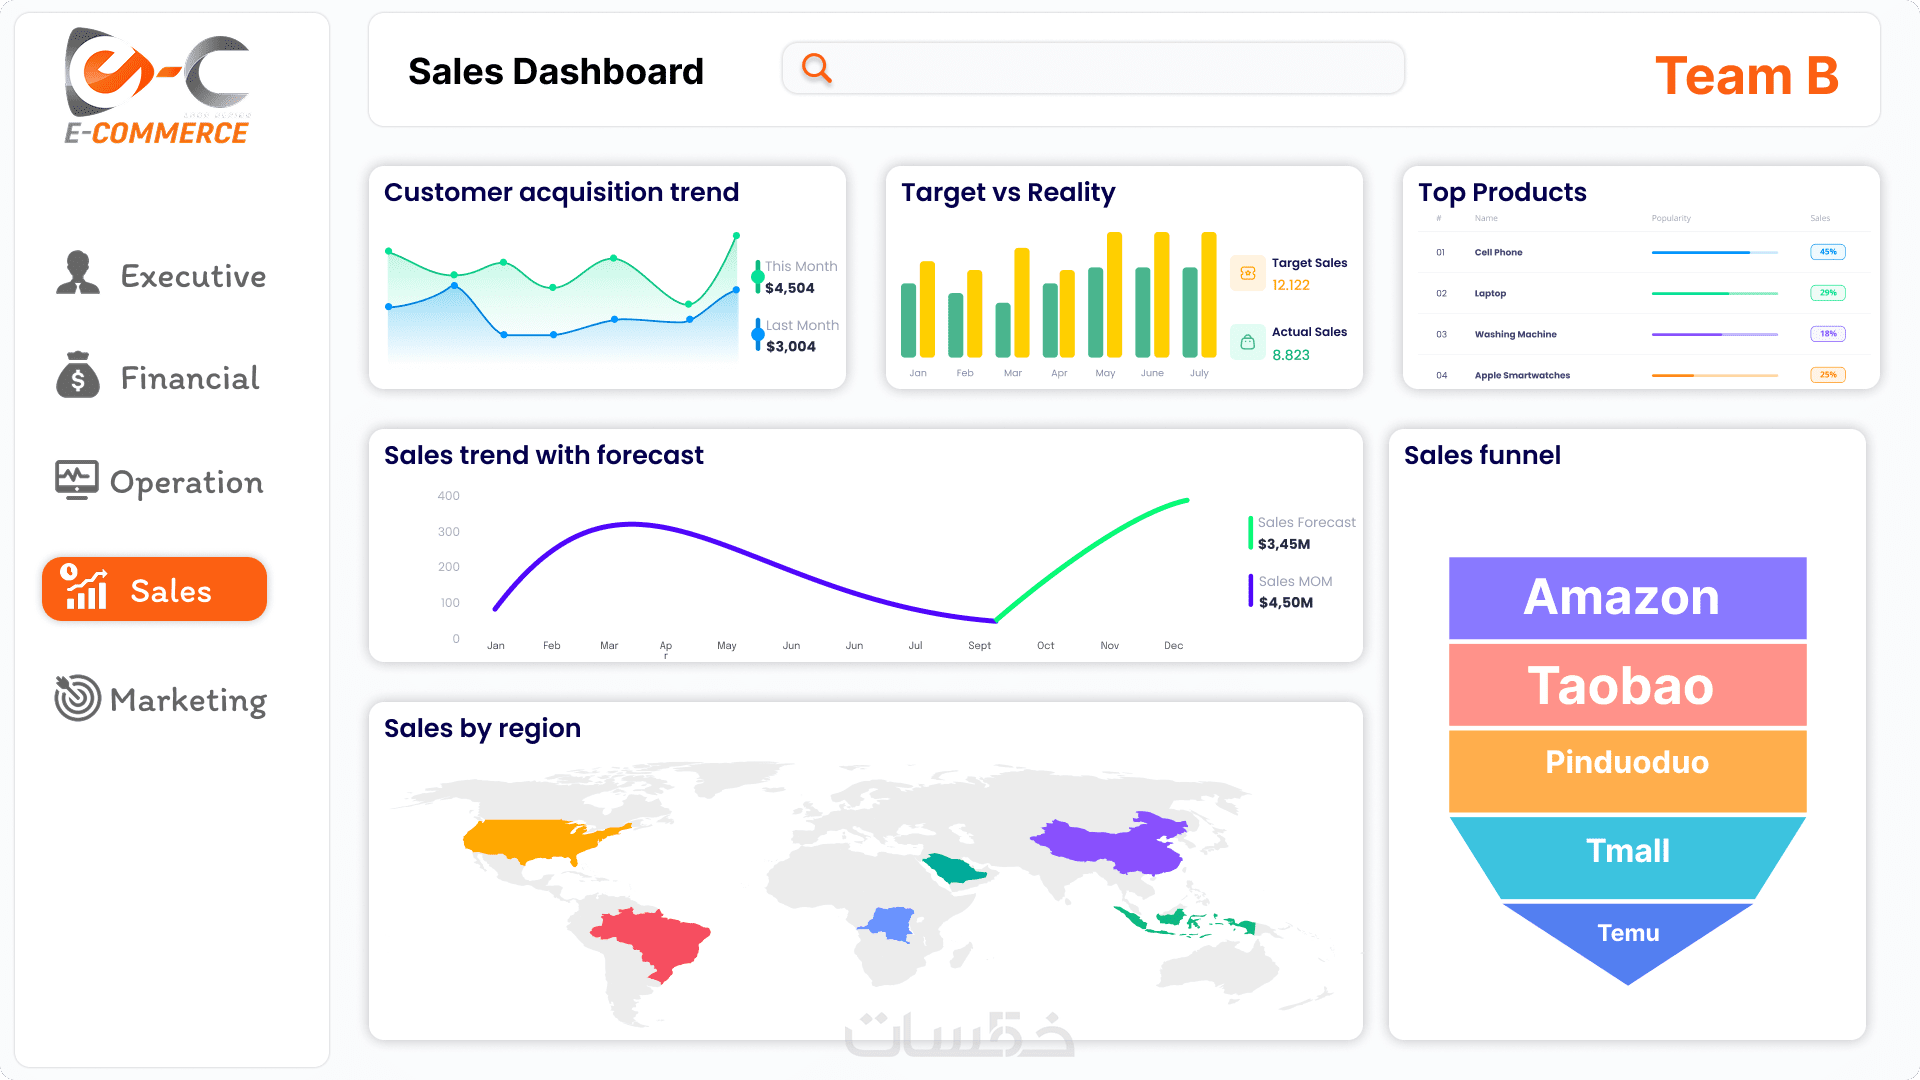The image size is (1920, 1080).
Task: Select the Temu funnel stage
Action: (1627, 935)
